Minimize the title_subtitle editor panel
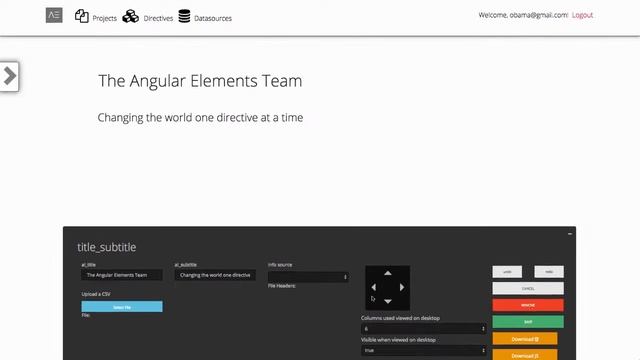This screenshot has width=640, height=360. coord(570,234)
